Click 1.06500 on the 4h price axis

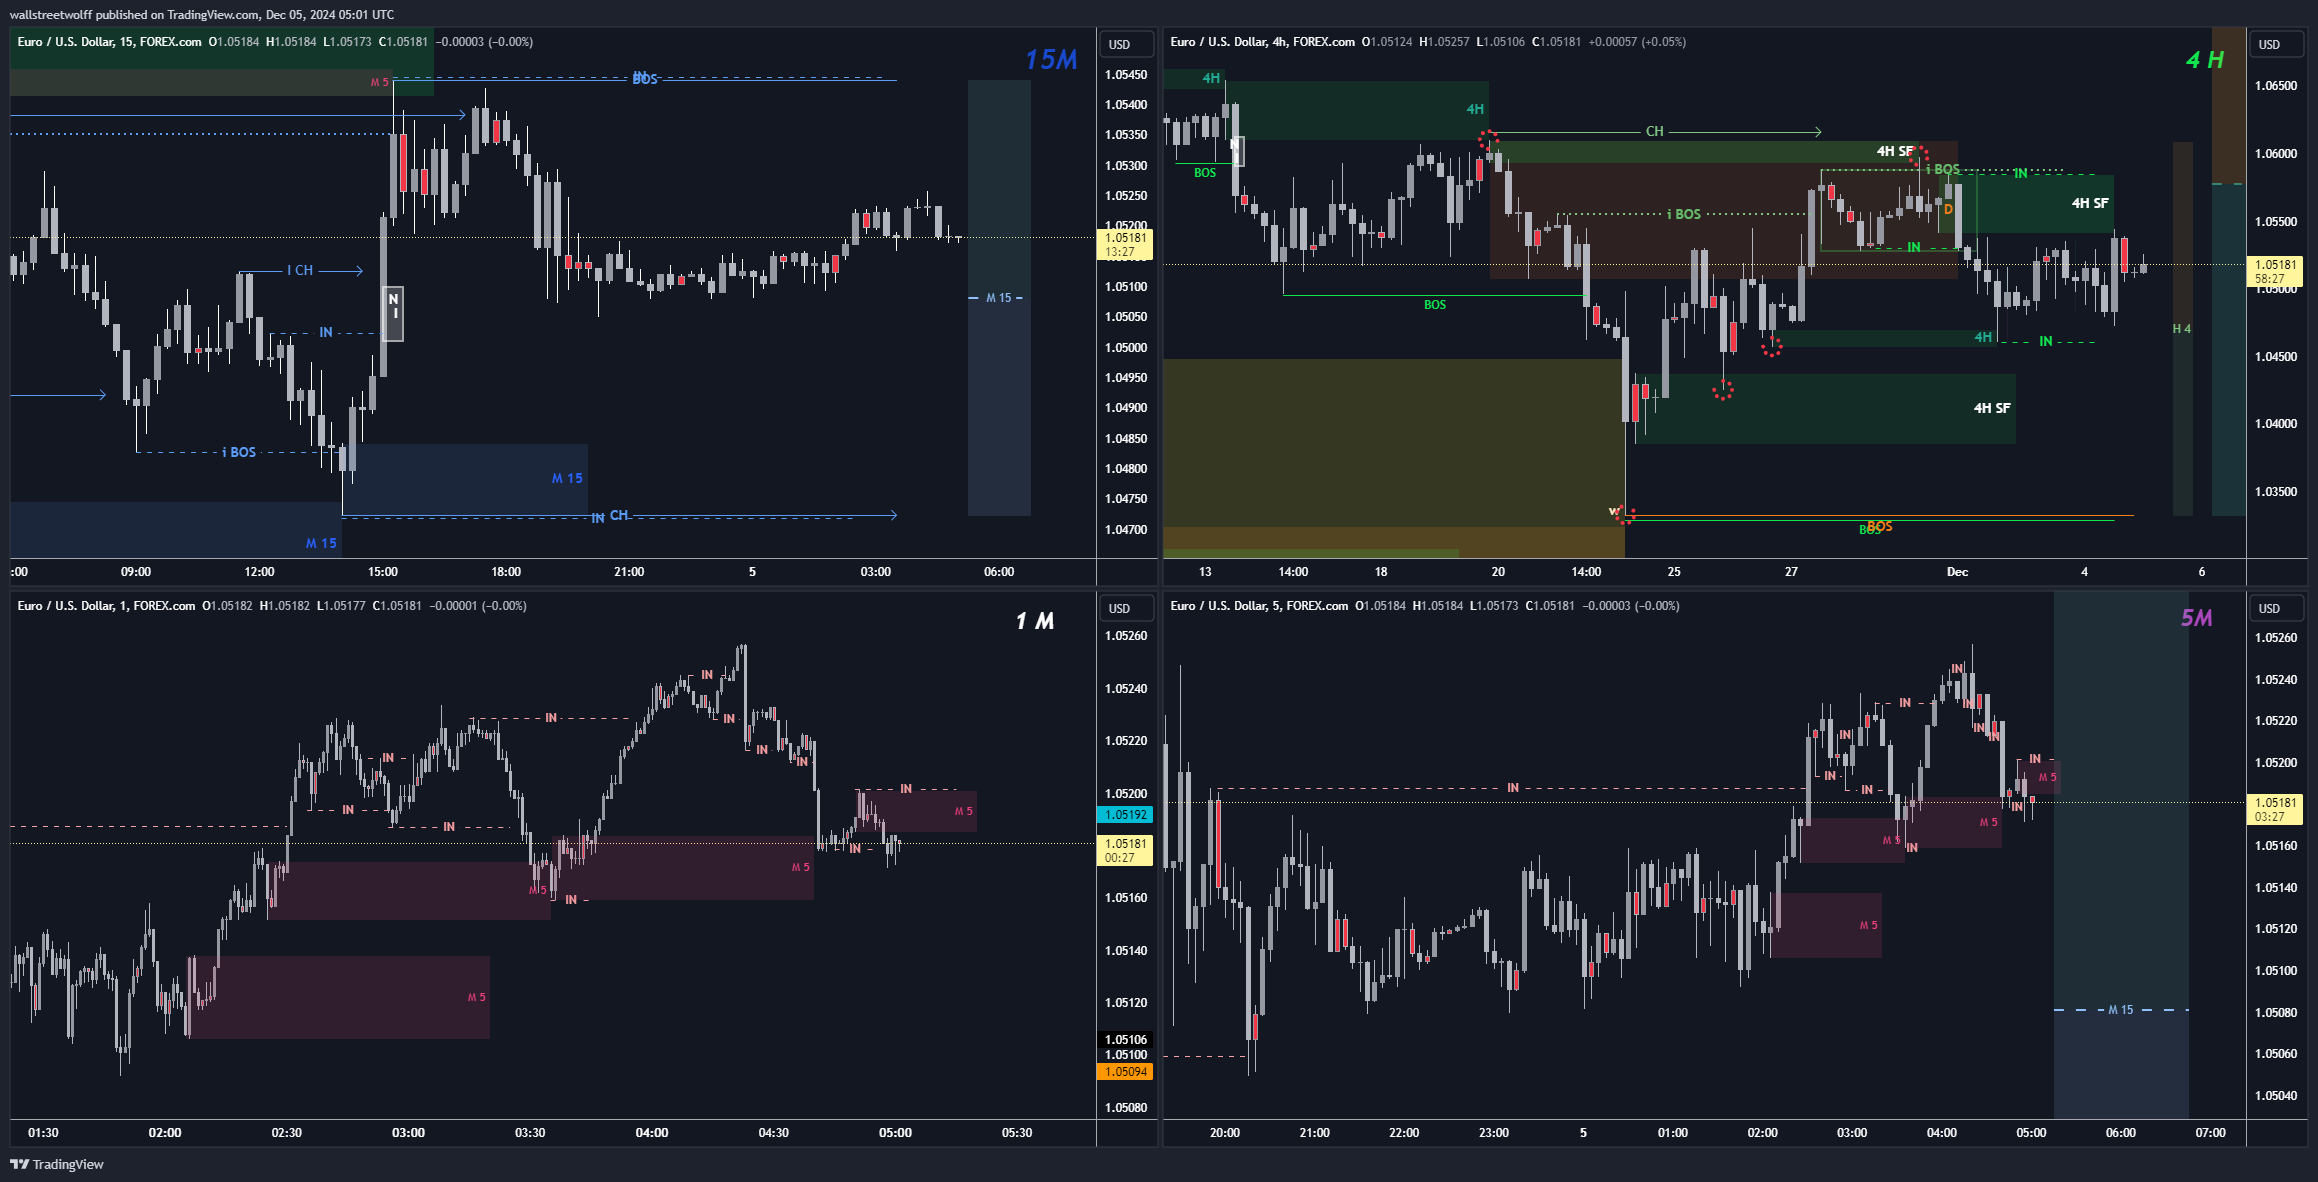coord(2275,86)
